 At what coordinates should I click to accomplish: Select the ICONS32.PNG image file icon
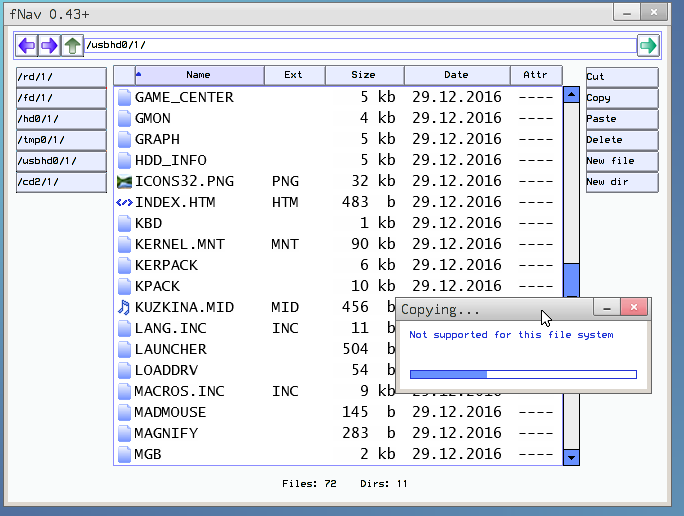(x=124, y=181)
